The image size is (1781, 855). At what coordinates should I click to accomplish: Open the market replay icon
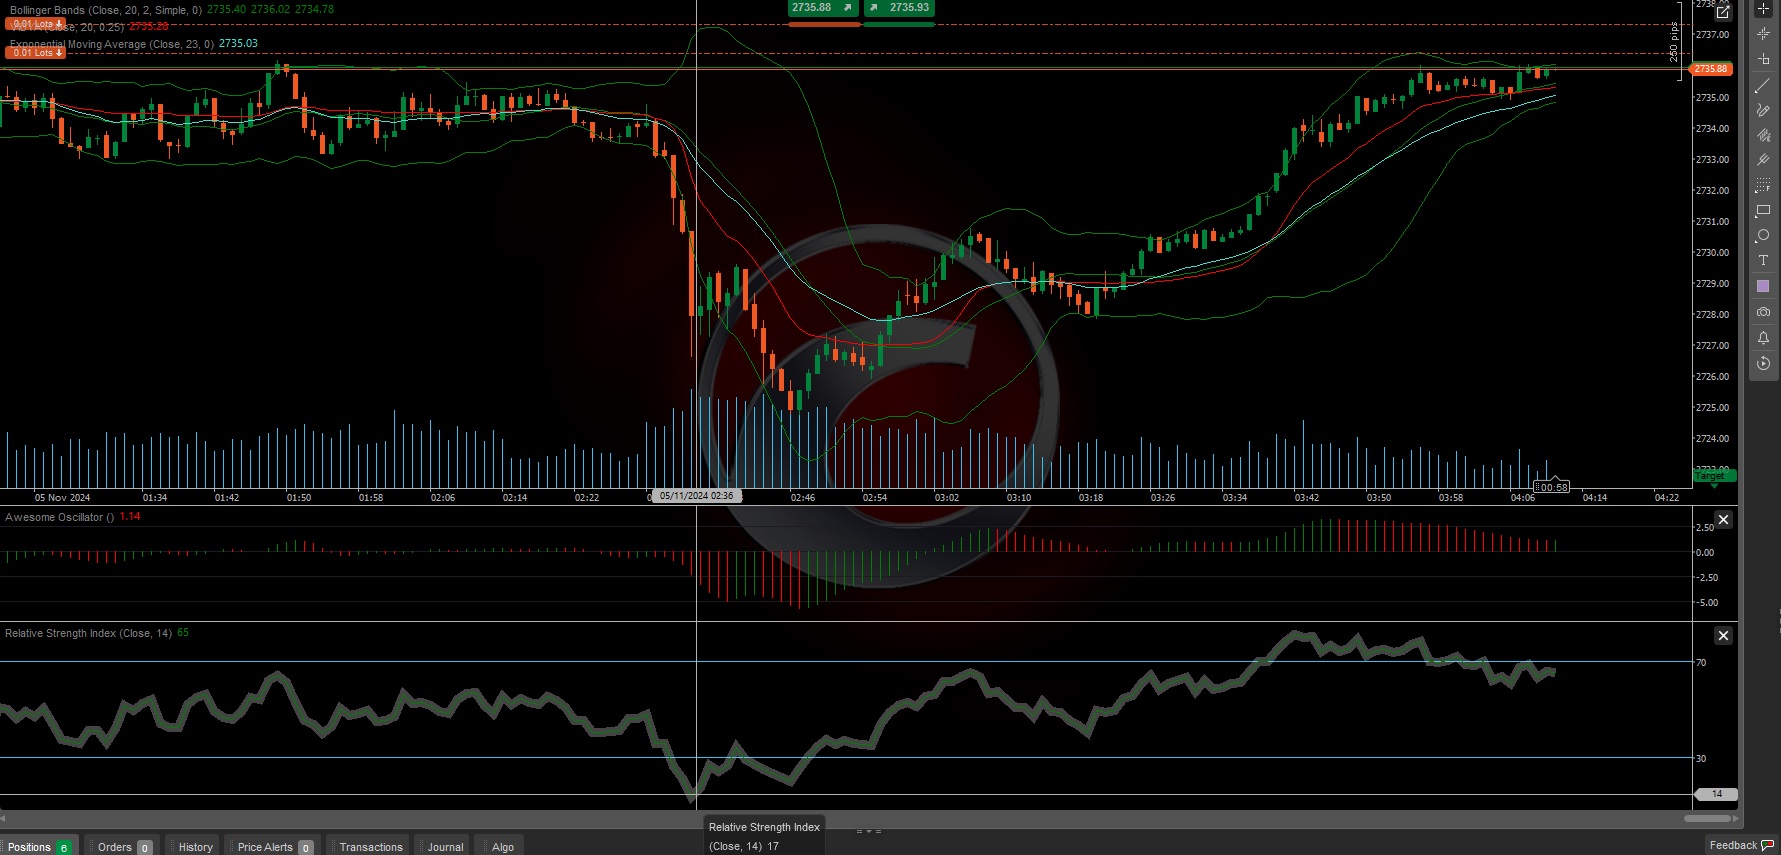(x=1763, y=363)
